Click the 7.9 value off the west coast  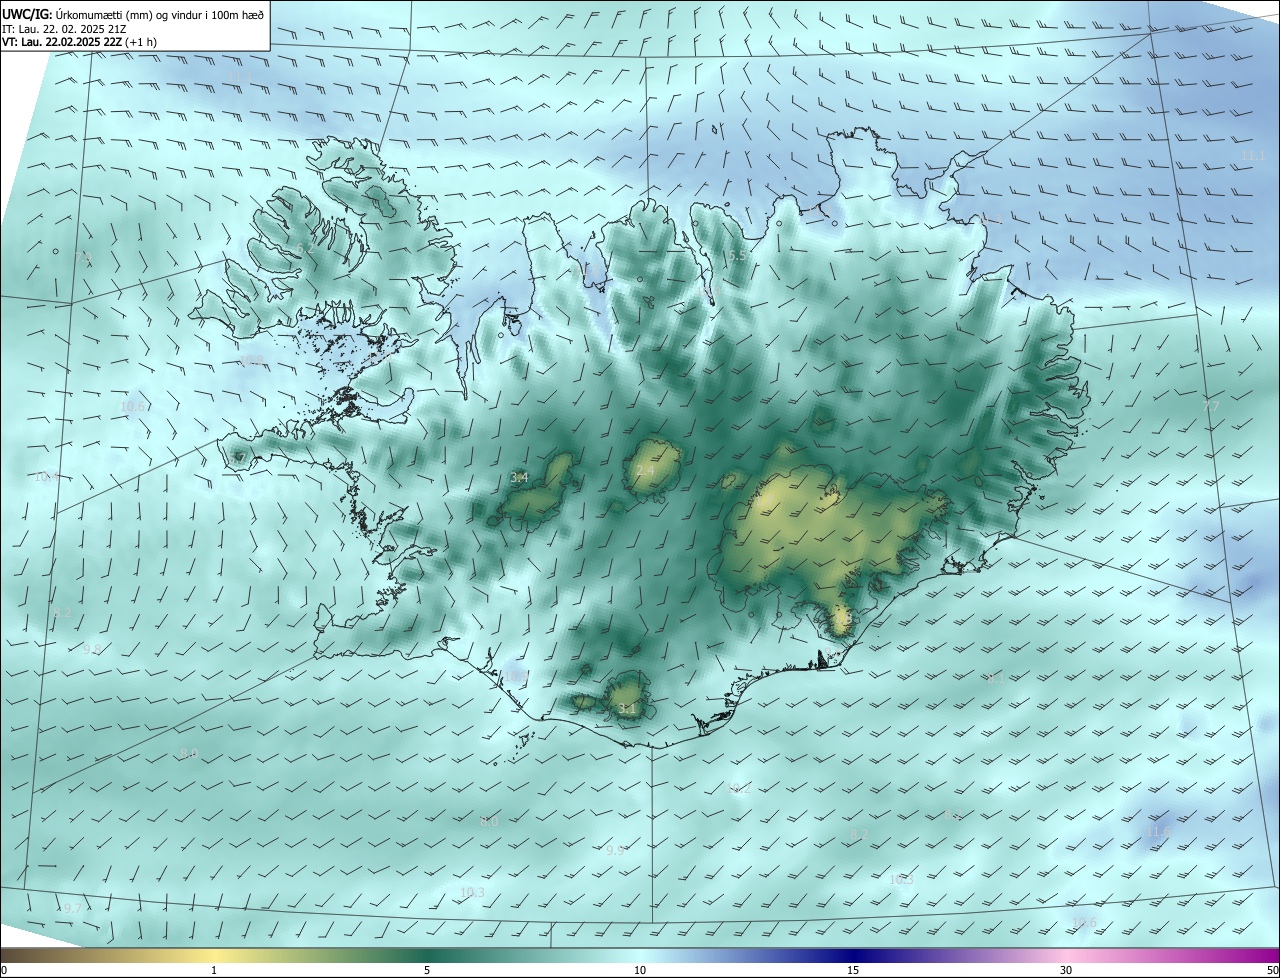point(83,258)
